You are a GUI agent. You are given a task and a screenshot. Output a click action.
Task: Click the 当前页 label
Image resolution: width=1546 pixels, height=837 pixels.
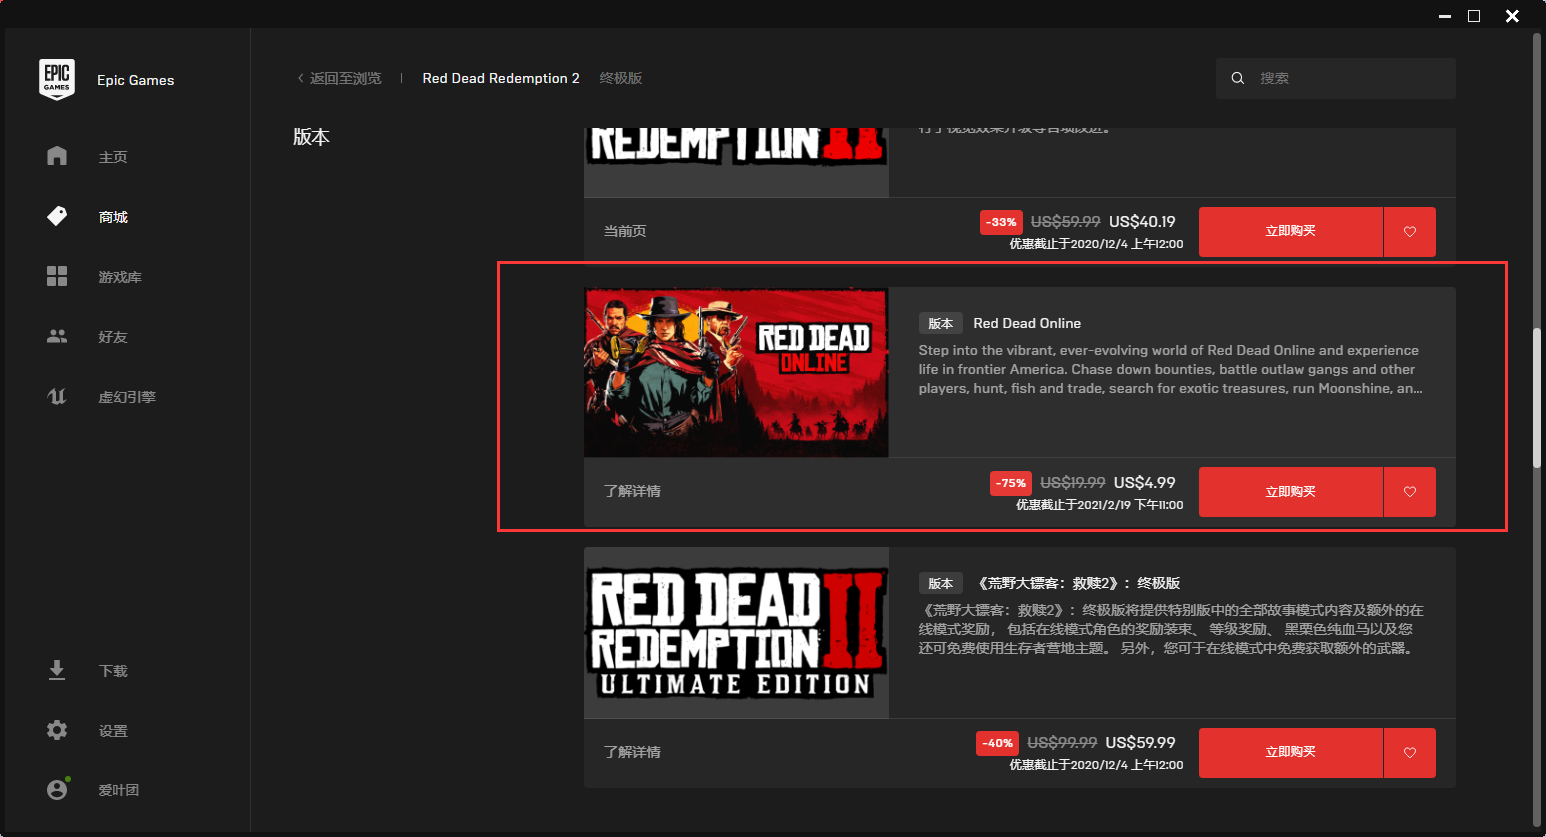click(625, 231)
